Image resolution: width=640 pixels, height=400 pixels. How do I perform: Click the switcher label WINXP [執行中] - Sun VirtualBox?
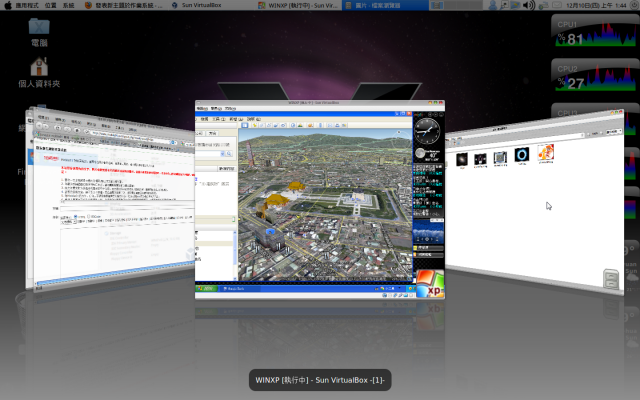[x=320, y=380]
